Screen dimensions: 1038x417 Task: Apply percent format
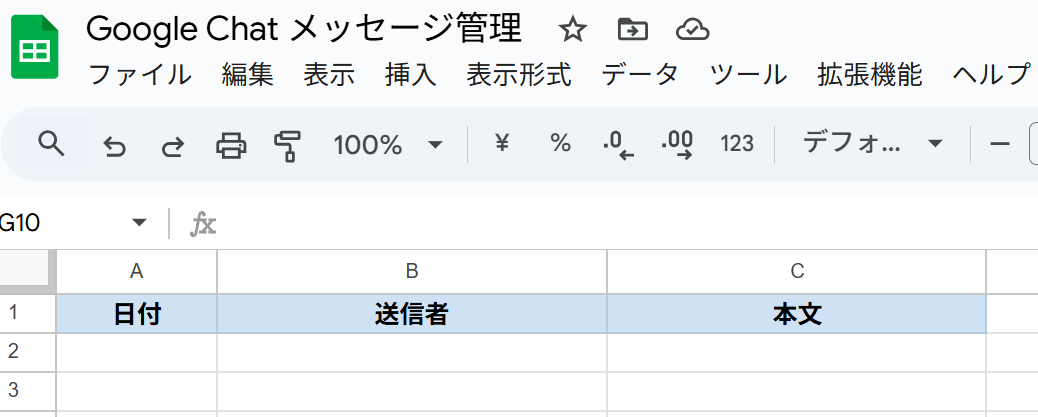point(560,144)
